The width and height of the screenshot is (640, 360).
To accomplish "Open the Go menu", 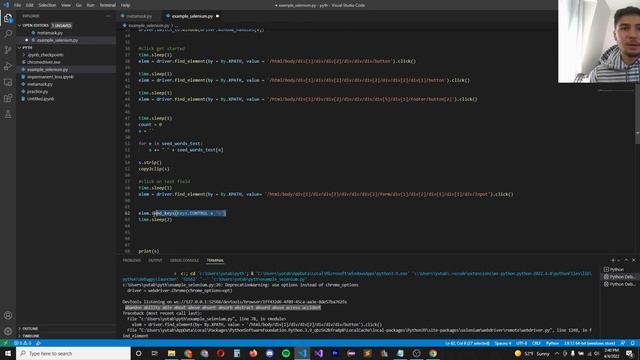I will (79, 5).
